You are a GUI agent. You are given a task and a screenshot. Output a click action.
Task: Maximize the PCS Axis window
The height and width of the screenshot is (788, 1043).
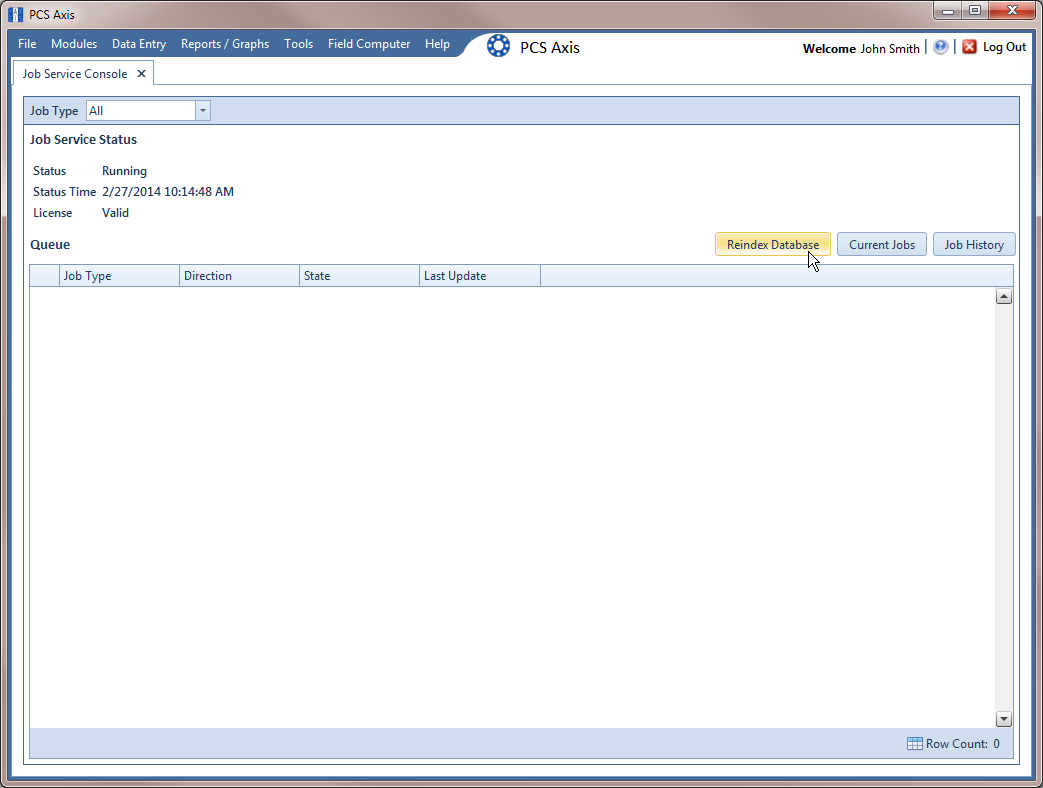pos(974,11)
